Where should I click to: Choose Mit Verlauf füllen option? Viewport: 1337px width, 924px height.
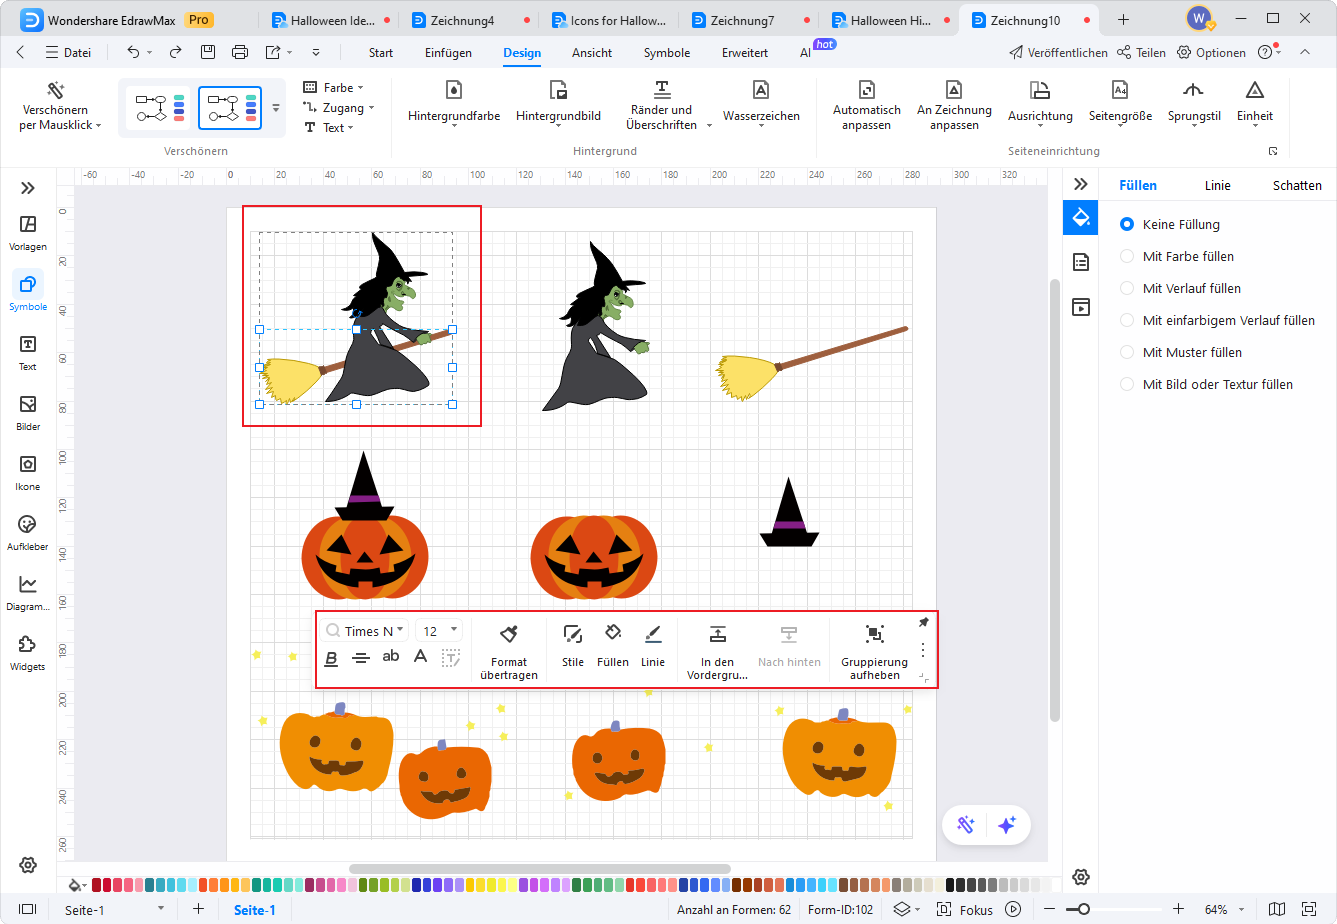(1129, 288)
